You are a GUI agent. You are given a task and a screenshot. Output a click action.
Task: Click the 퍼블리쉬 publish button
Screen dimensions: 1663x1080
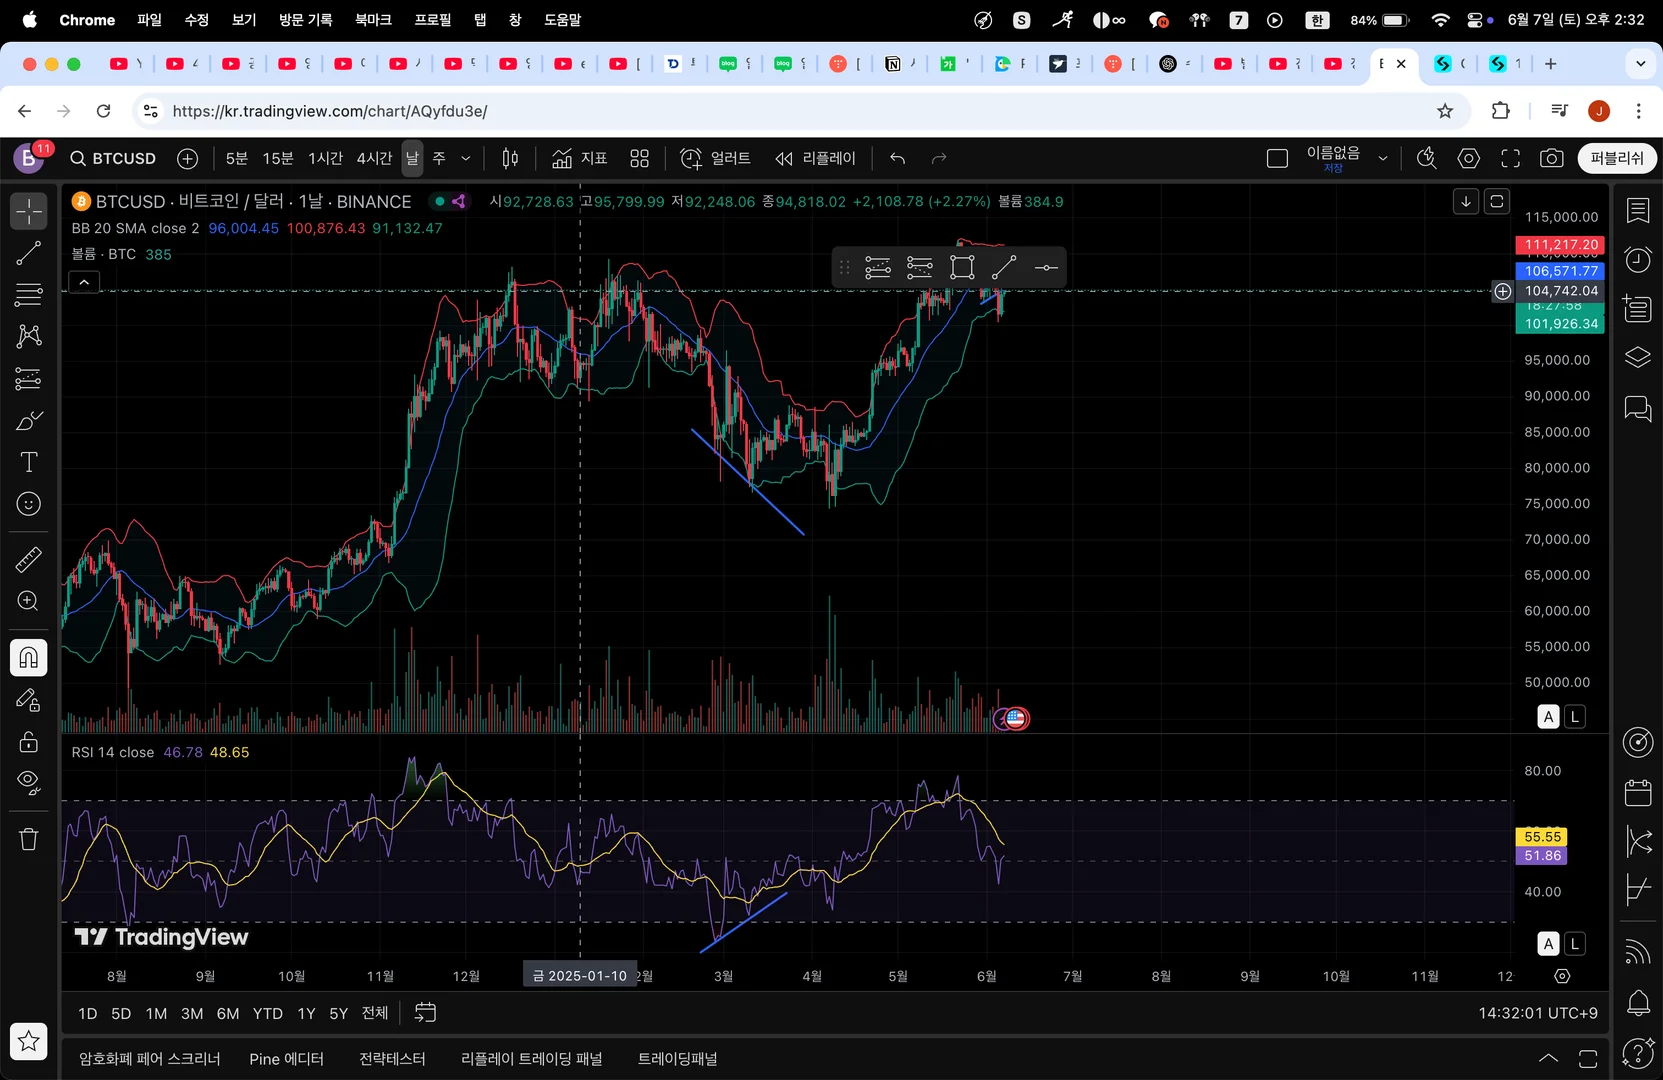click(x=1617, y=158)
